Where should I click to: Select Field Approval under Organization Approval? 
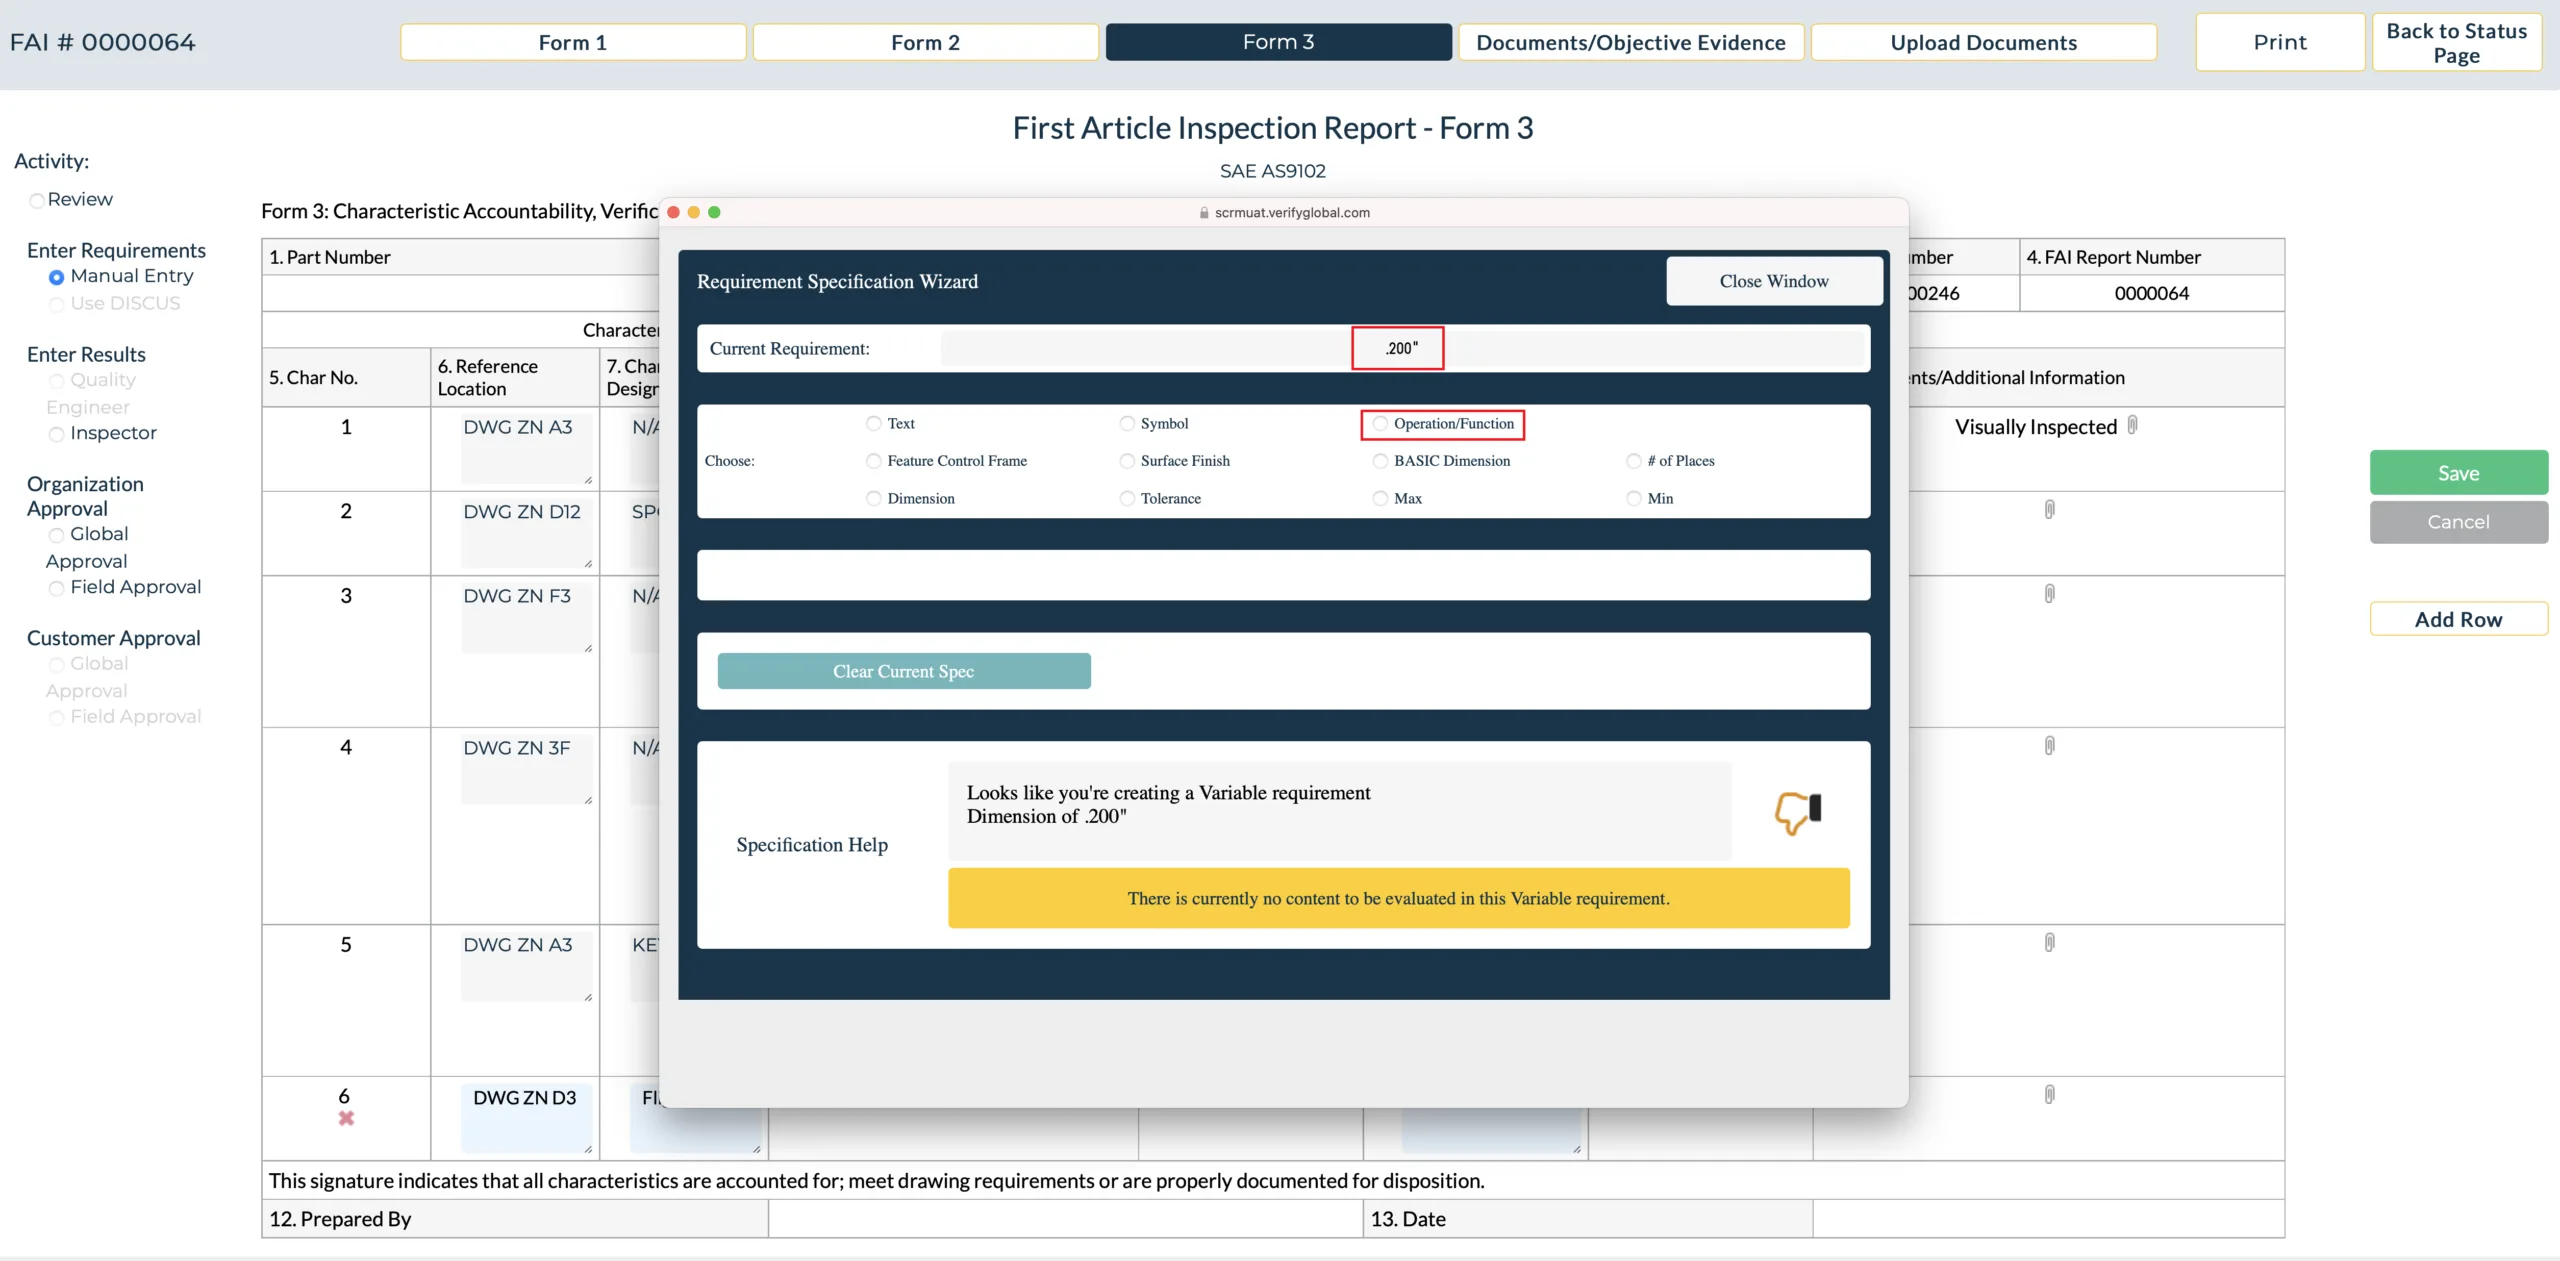coord(57,588)
